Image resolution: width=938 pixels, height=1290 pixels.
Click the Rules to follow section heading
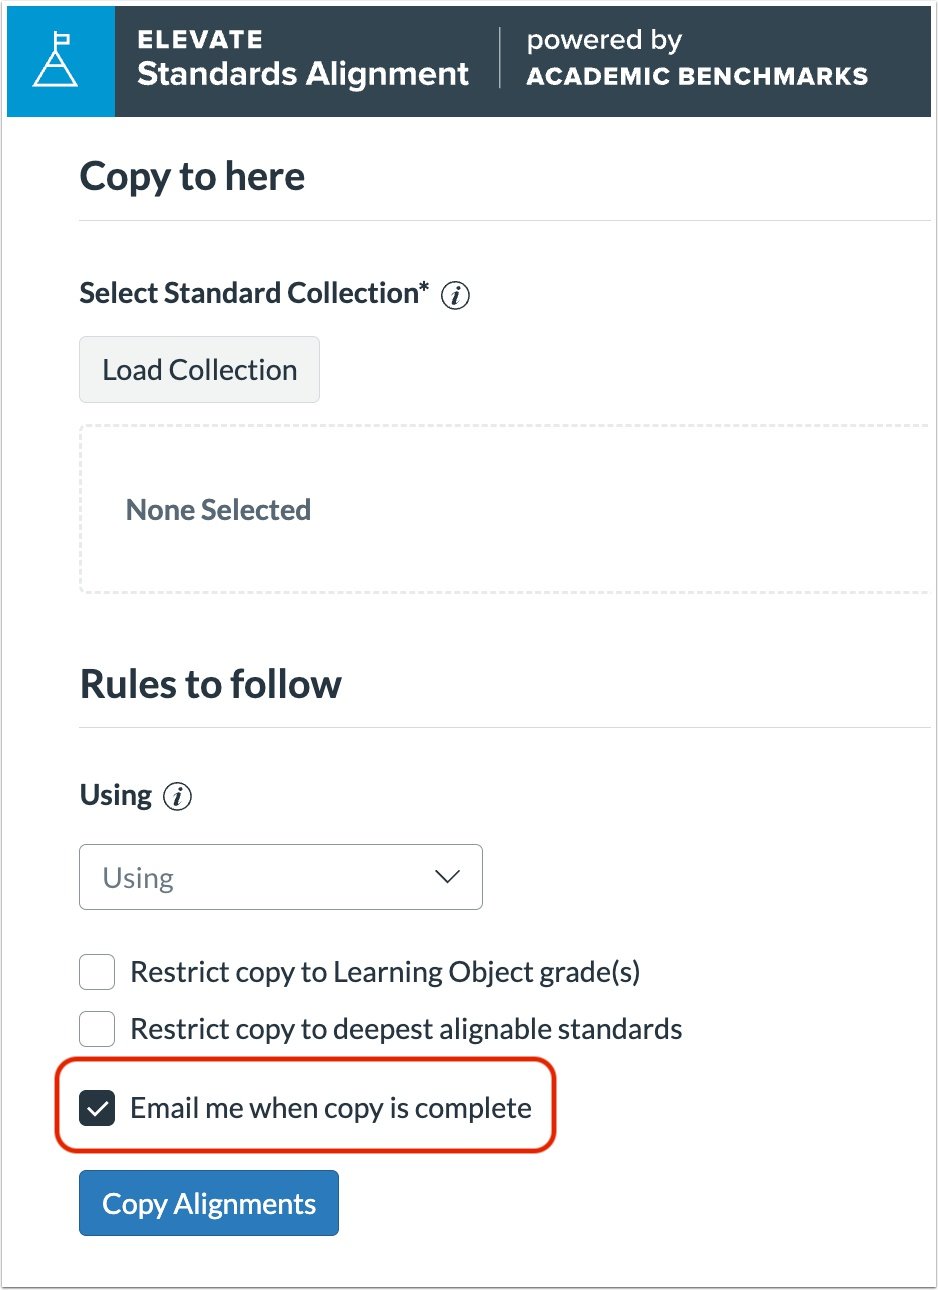click(x=210, y=685)
